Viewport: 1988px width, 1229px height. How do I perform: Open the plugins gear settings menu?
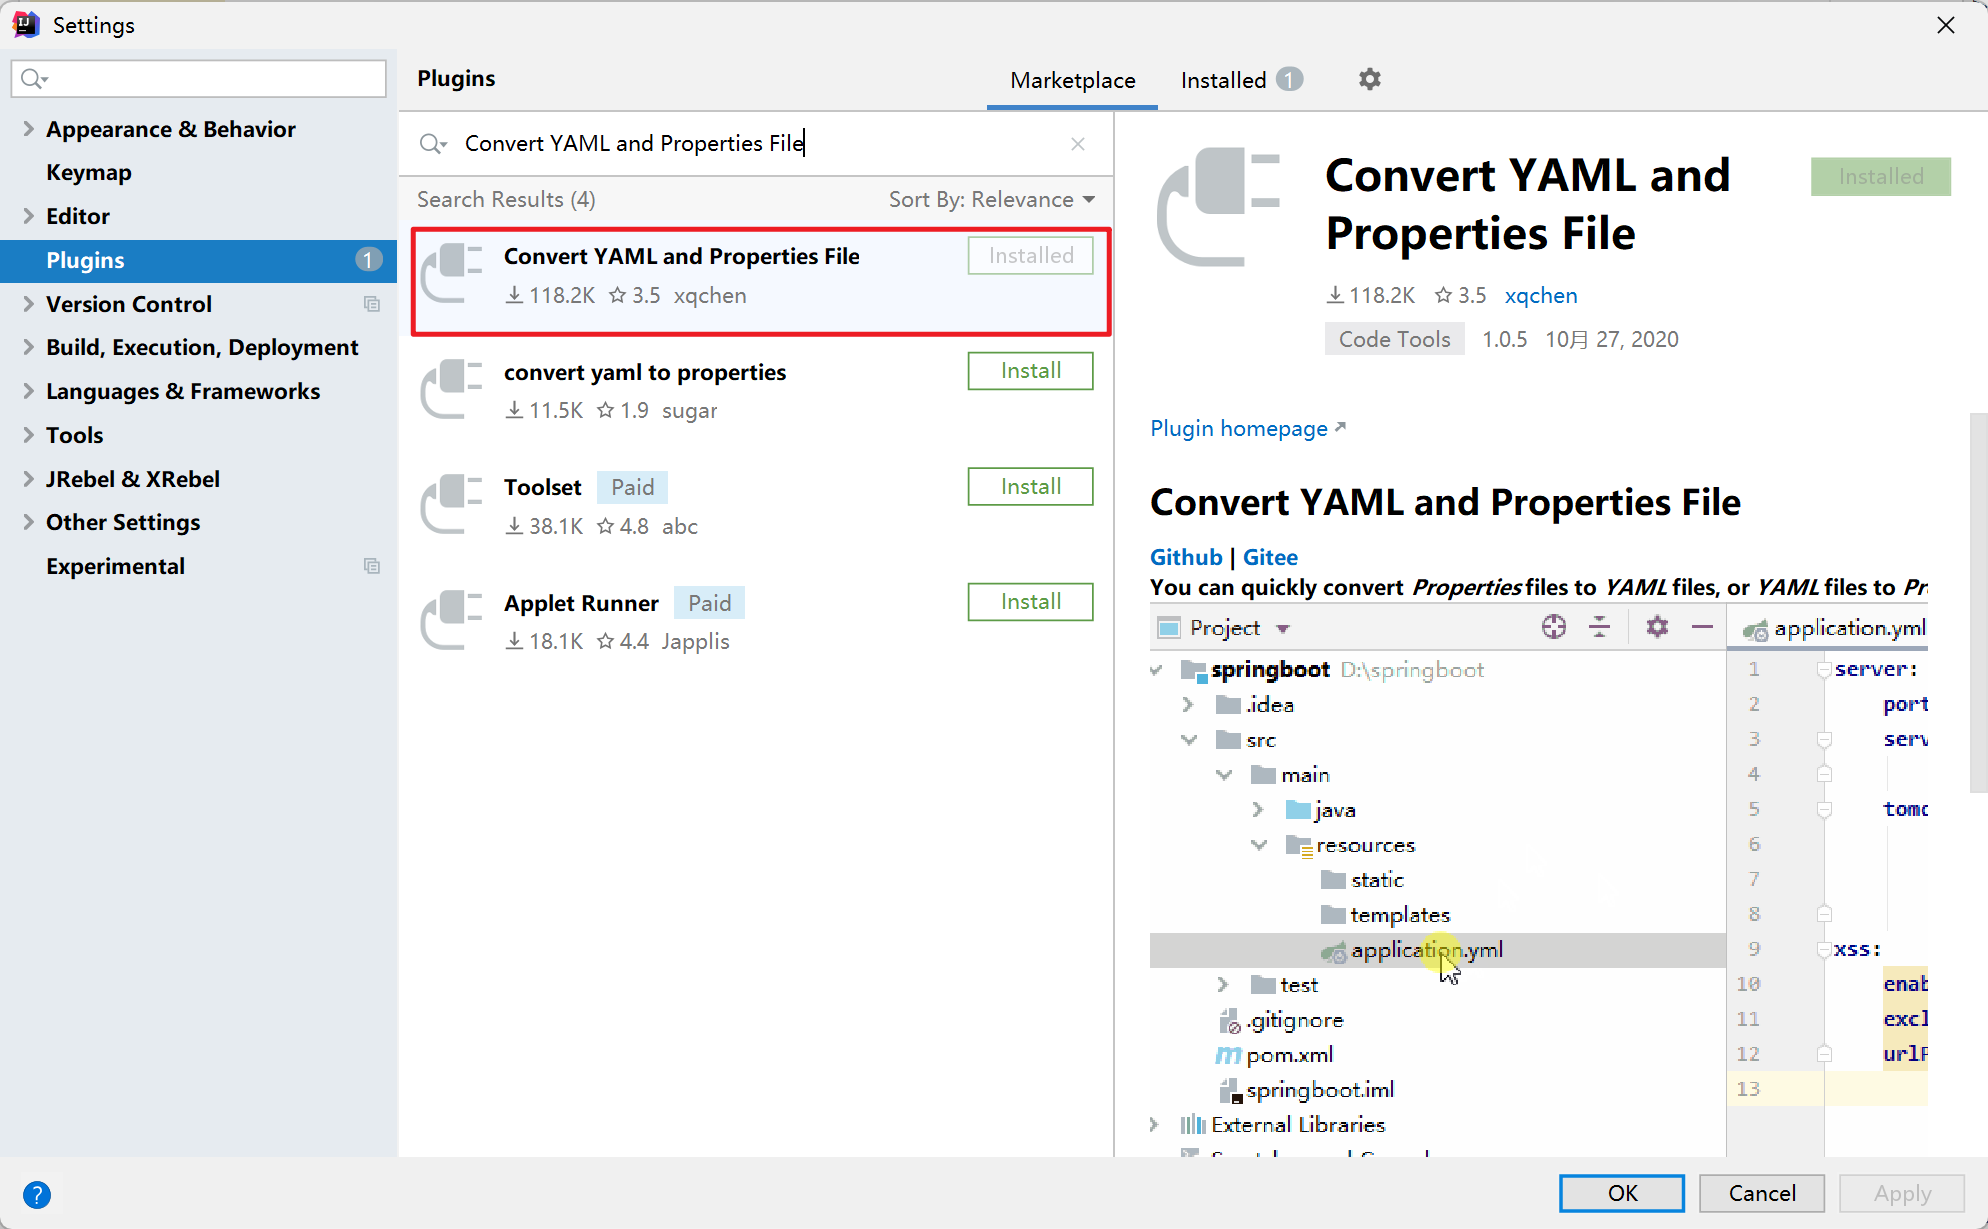tap(1369, 79)
